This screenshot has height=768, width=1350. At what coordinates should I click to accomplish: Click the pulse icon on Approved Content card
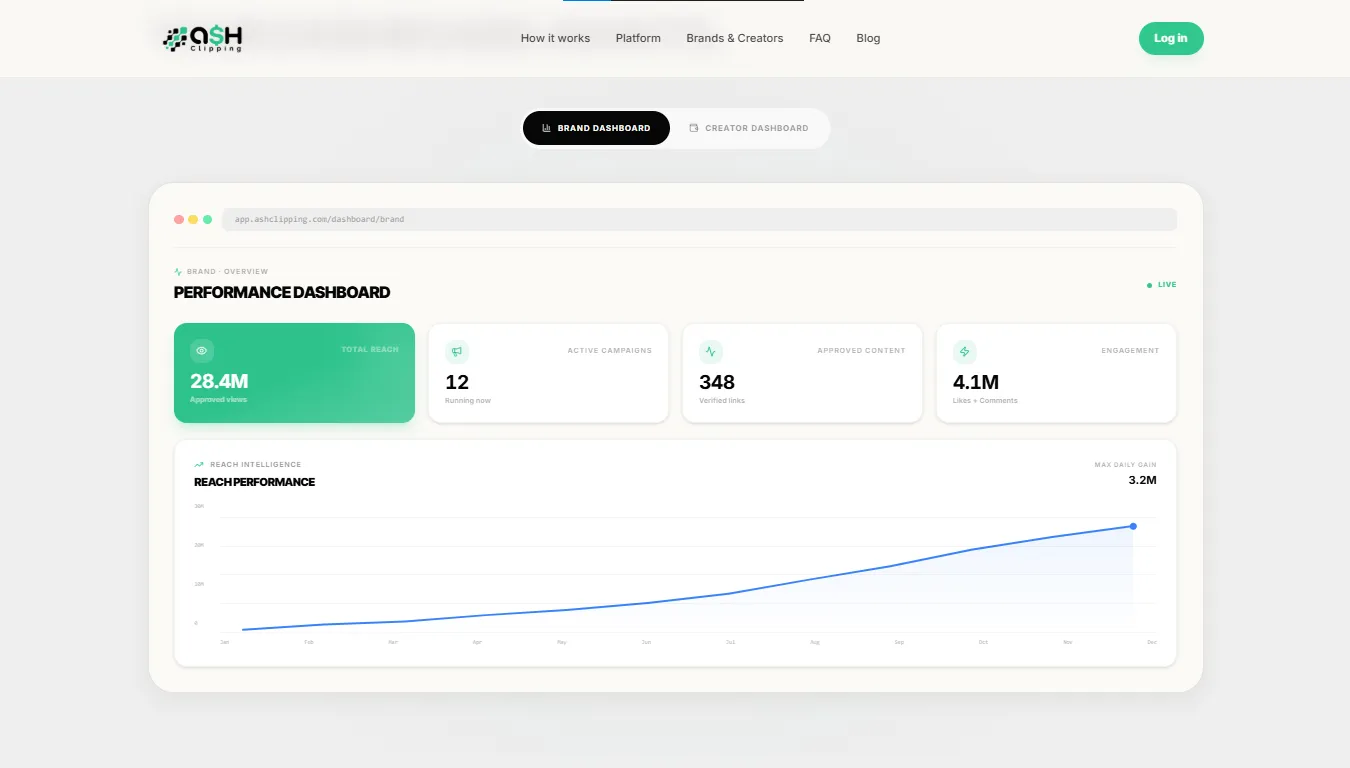tap(711, 351)
